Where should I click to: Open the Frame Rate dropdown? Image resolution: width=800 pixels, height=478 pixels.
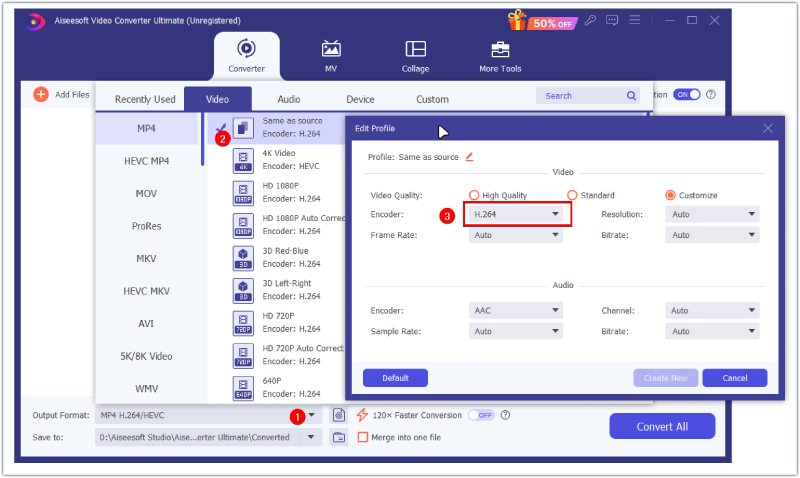click(x=516, y=235)
